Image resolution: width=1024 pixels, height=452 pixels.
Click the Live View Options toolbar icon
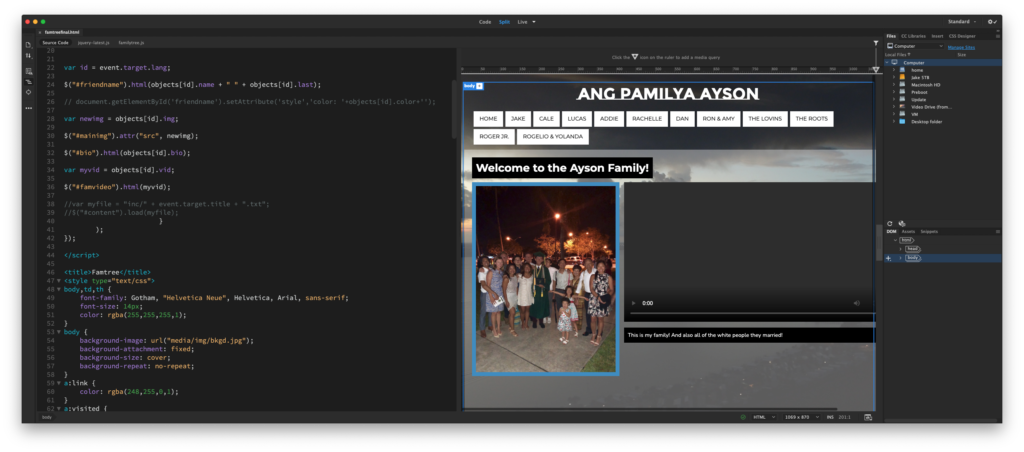click(x=28, y=70)
